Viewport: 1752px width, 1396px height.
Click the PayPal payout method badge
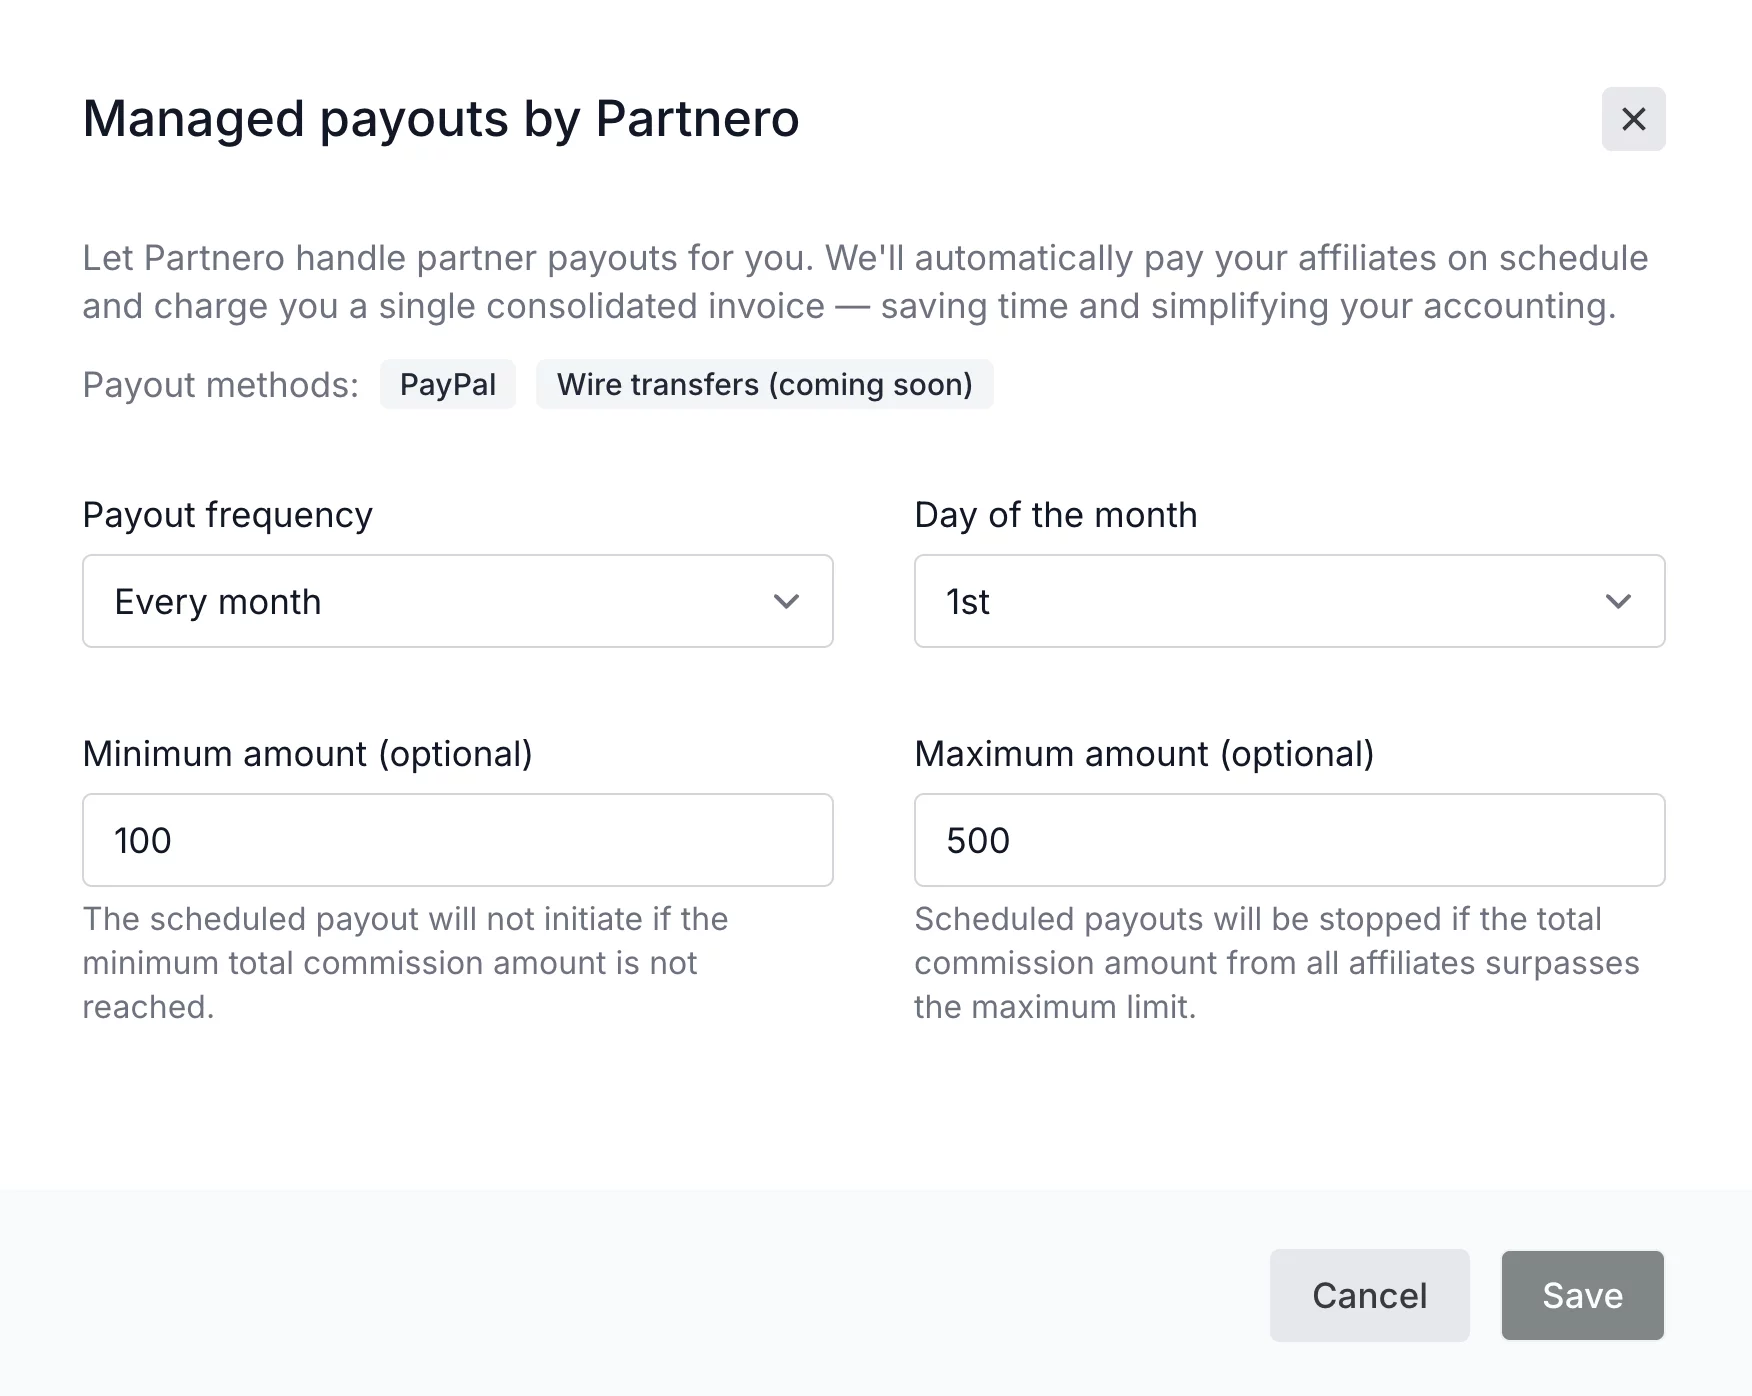click(447, 385)
